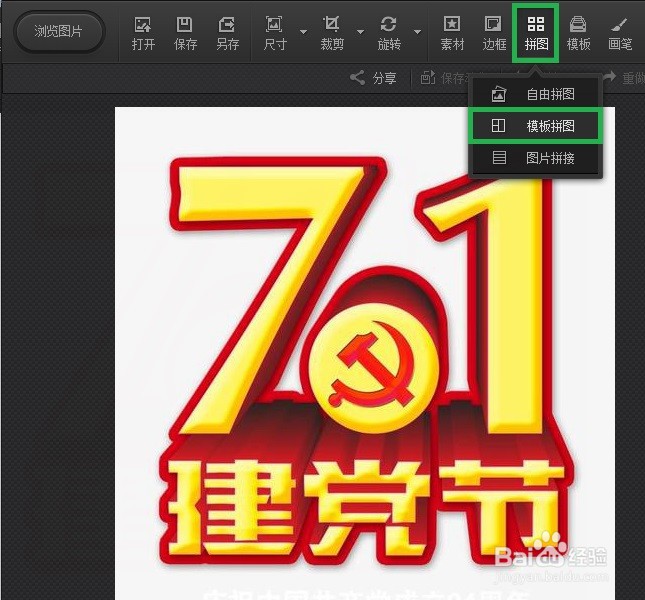Choose 另存 to save as

click(227, 34)
